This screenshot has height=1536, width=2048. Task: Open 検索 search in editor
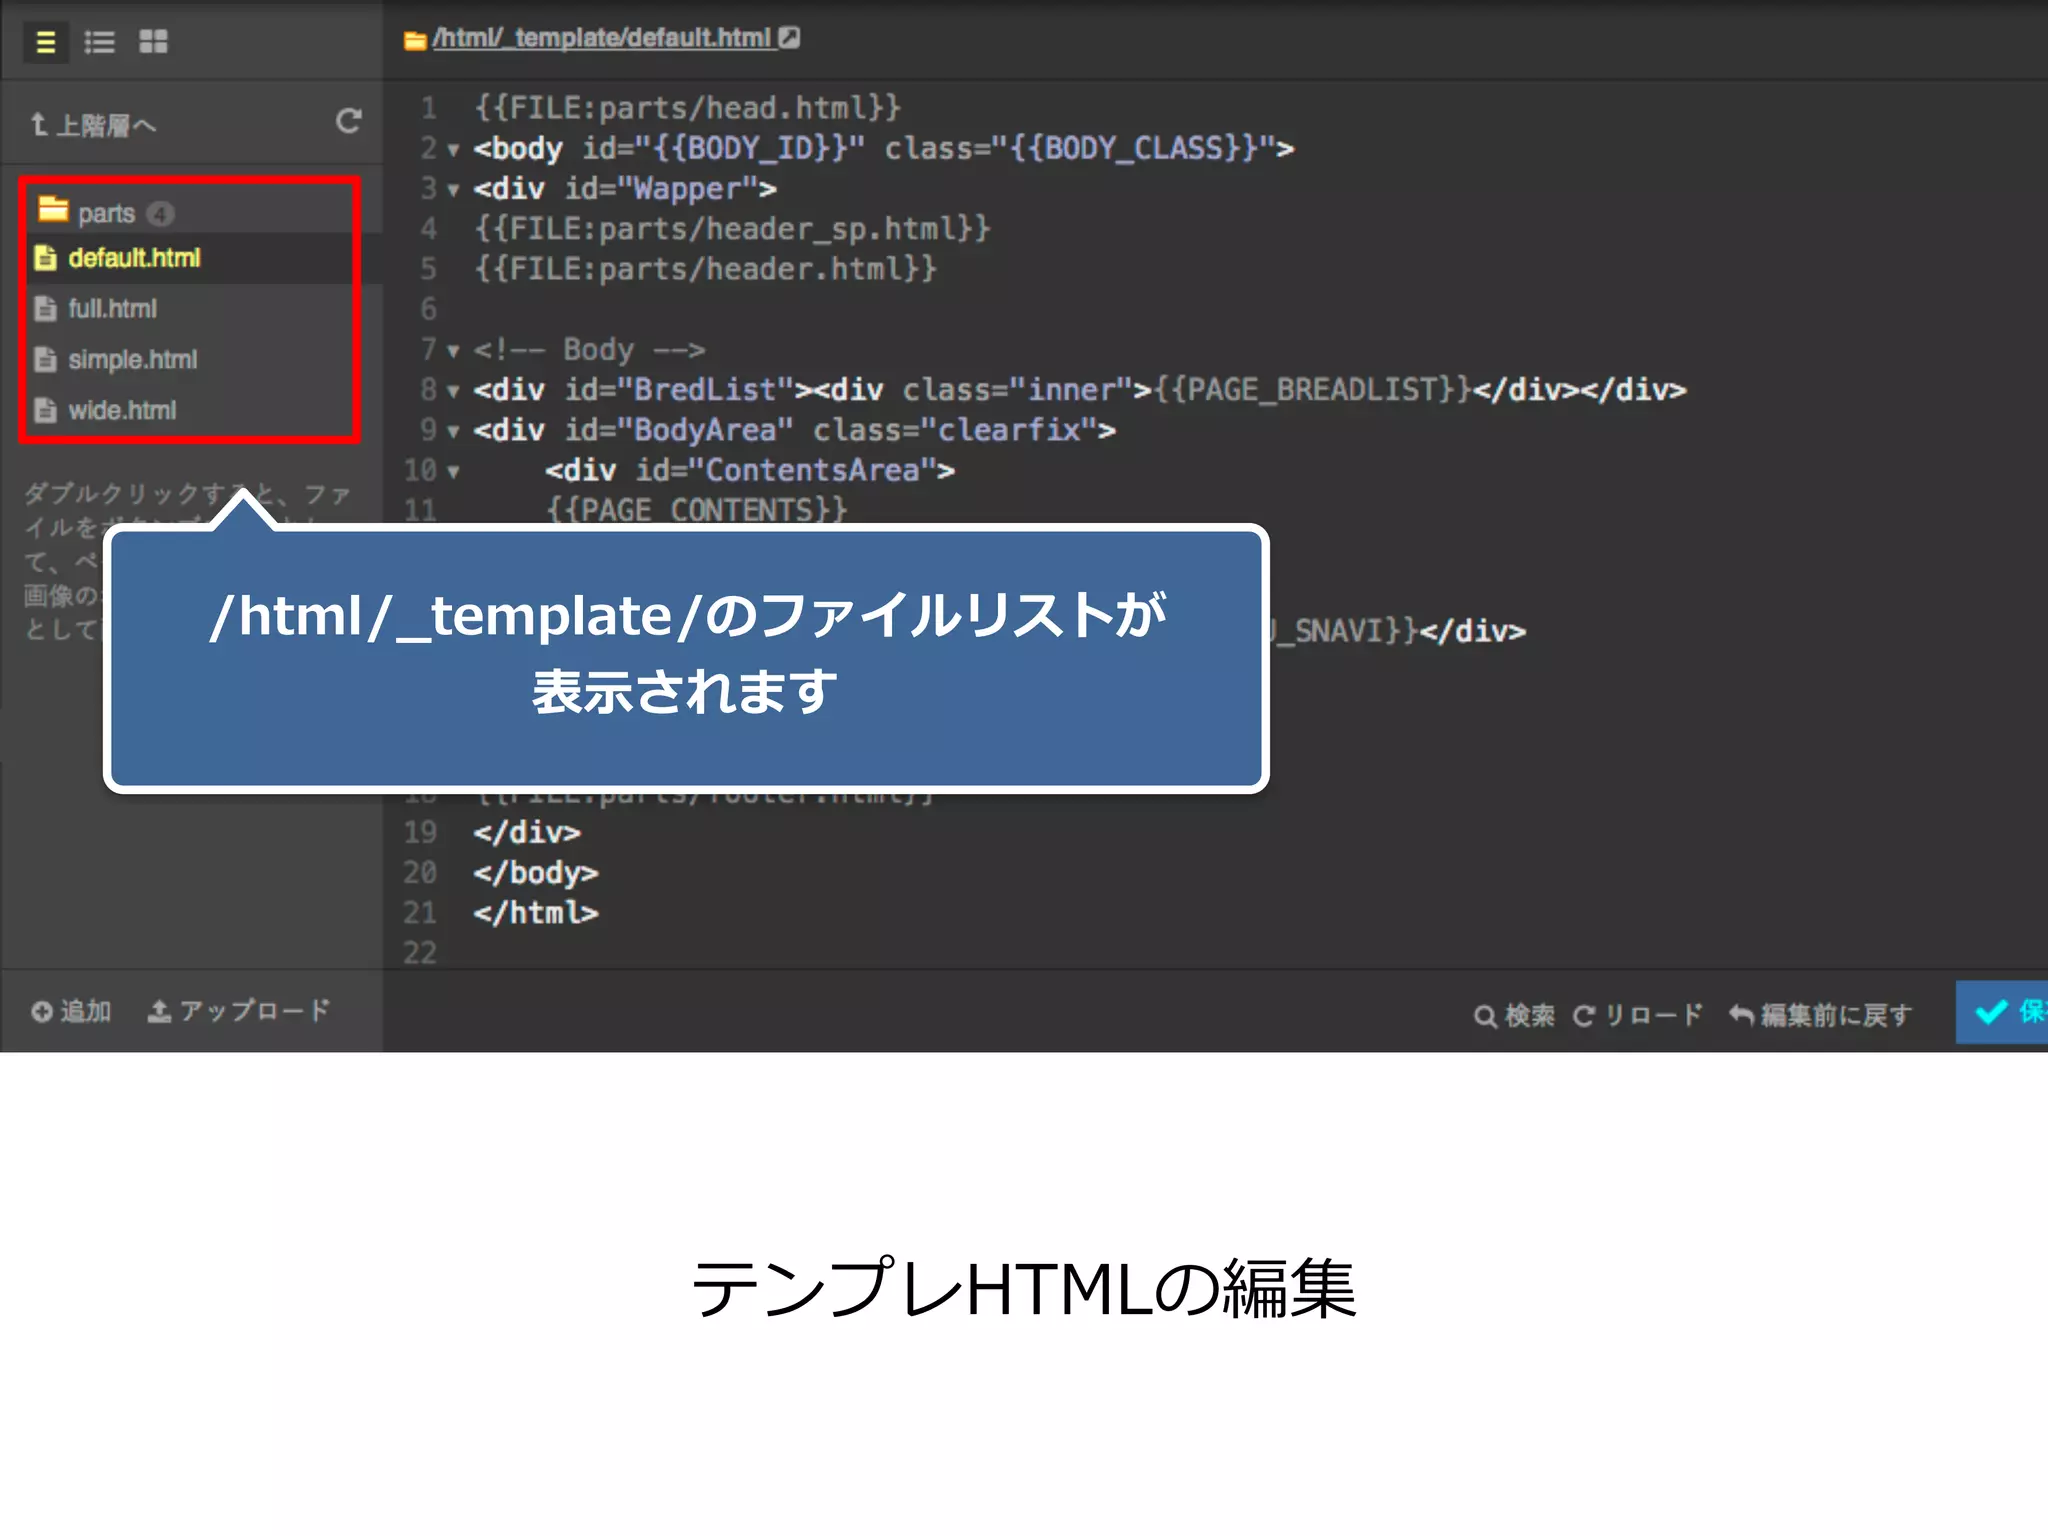(x=1514, y=1015)
